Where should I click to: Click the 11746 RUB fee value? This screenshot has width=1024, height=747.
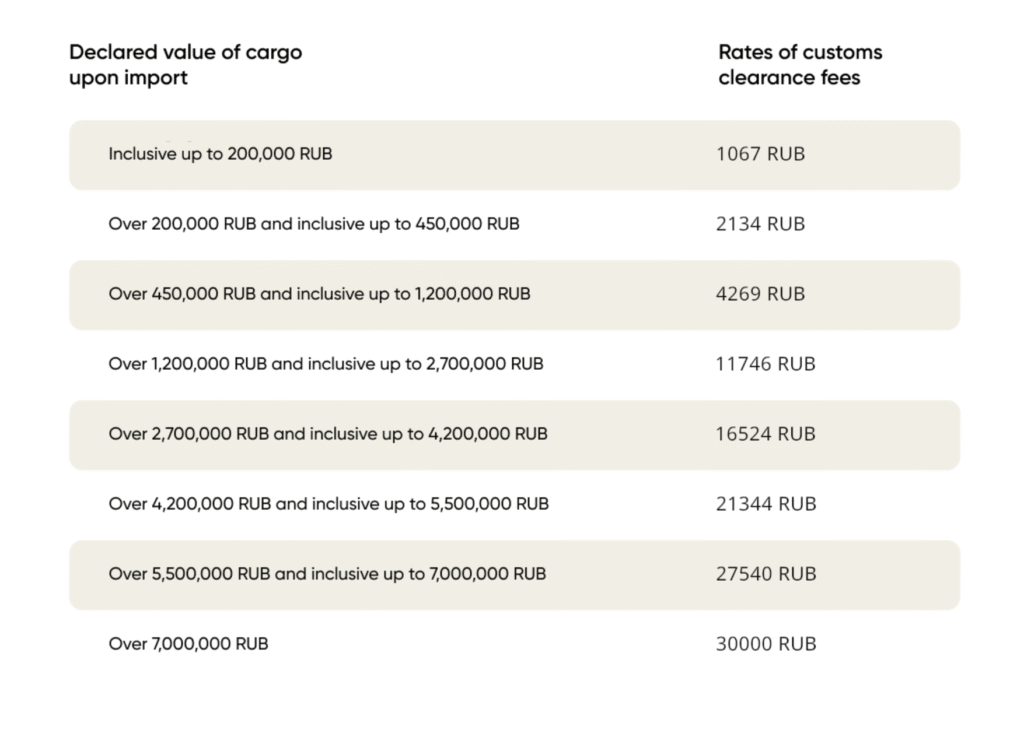click(x=765, y=364)
